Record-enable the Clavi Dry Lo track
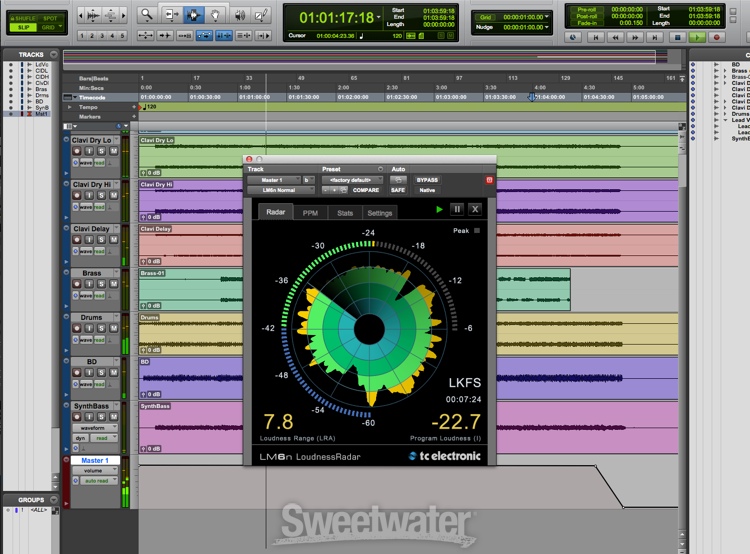This screenshot has width=750, height=554. point(77,151)
